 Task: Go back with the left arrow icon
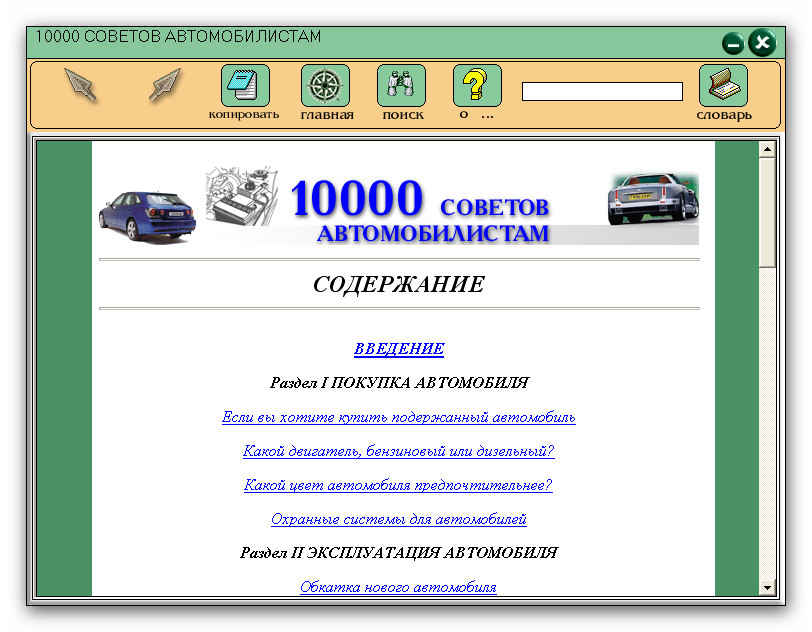[x=80, y=84]
